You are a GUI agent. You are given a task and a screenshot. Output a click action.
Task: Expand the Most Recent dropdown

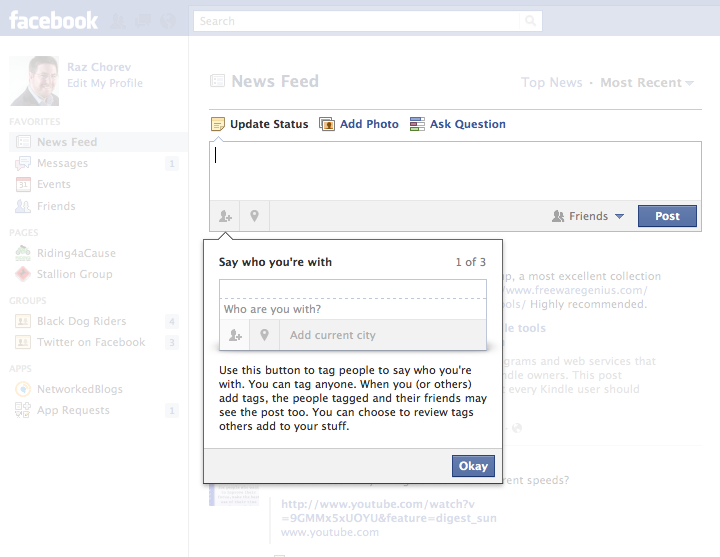pyautogui.click(x=647, y=83)
